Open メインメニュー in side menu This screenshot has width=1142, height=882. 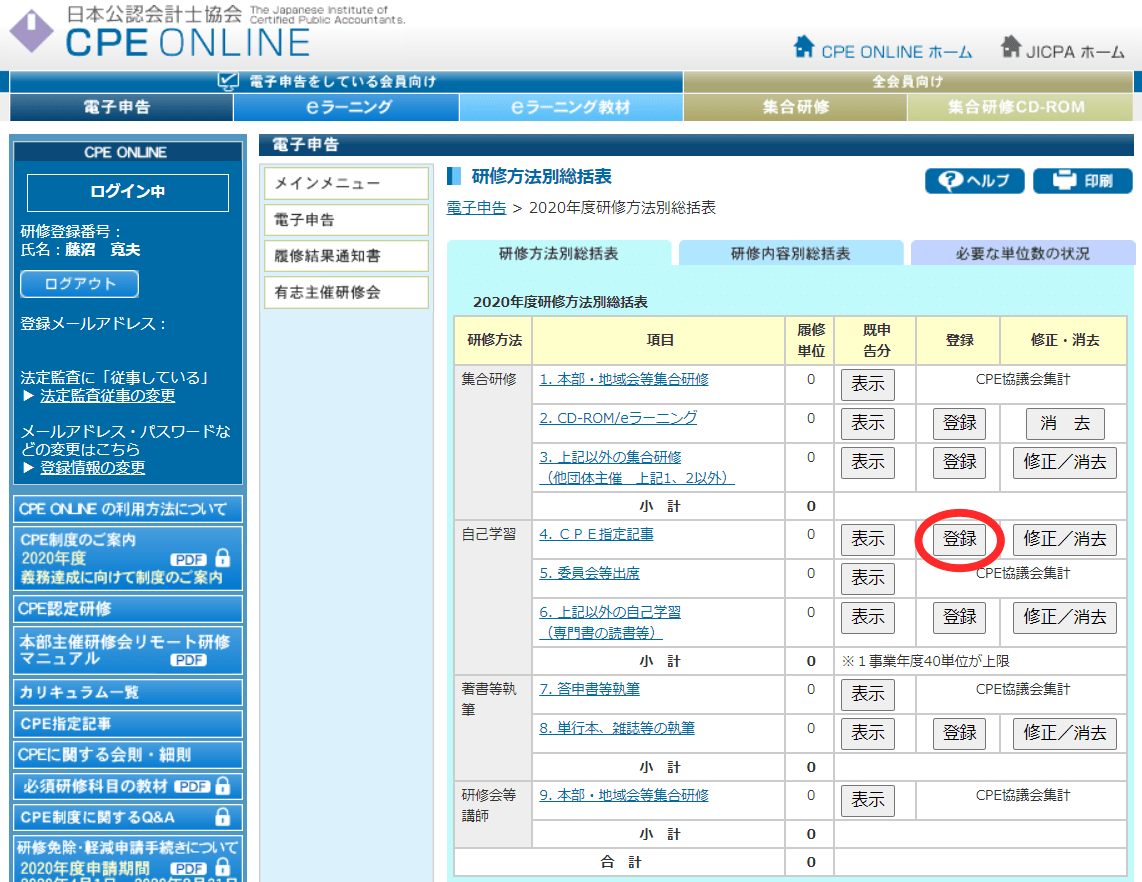[x=347, y=184]
